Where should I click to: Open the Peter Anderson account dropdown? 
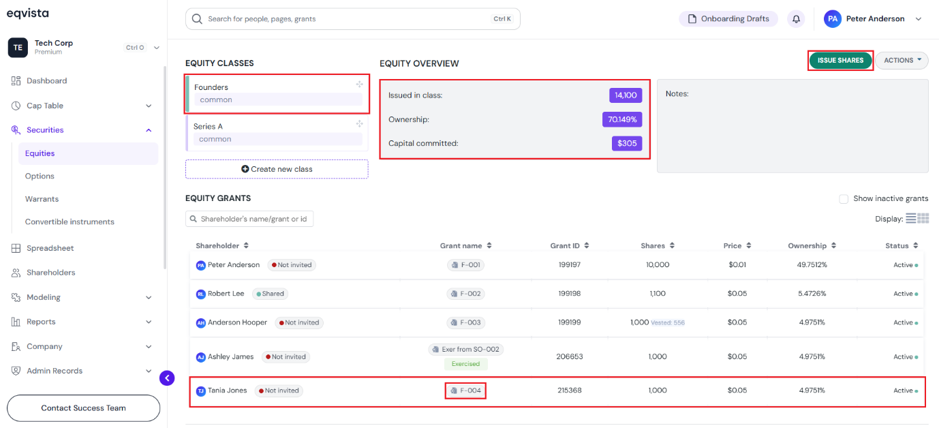coord(919,19)
